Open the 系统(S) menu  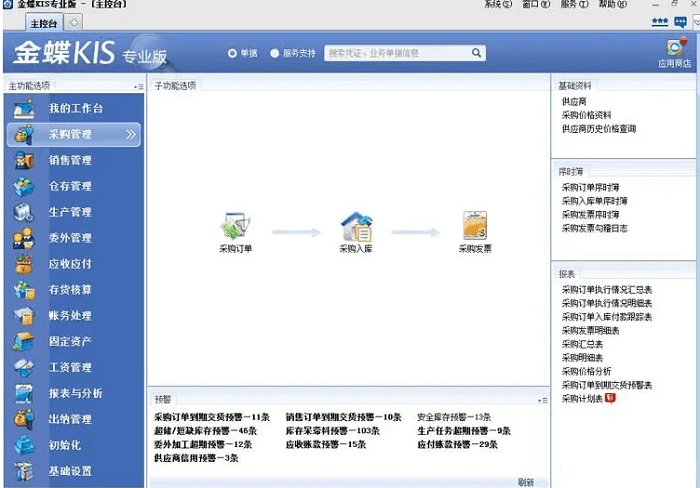coord(498,4)
